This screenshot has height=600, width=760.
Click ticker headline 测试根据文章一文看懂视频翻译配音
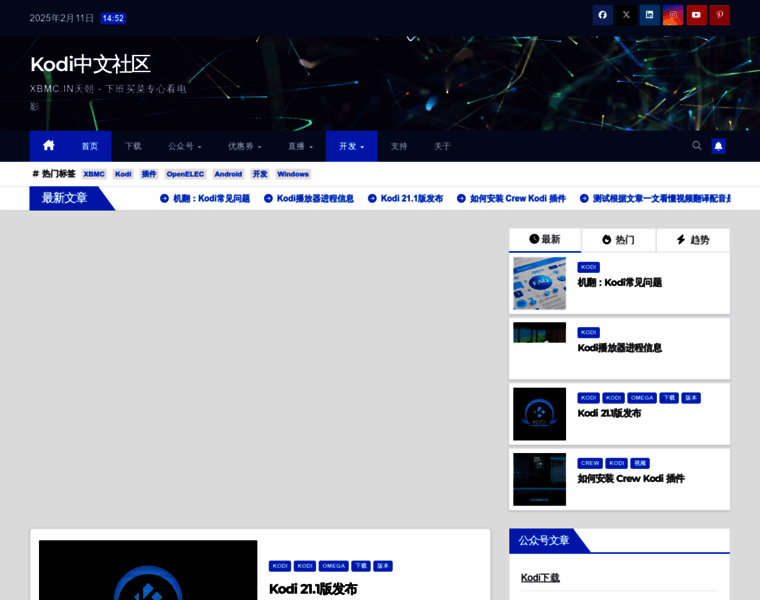tap(662, 198)
